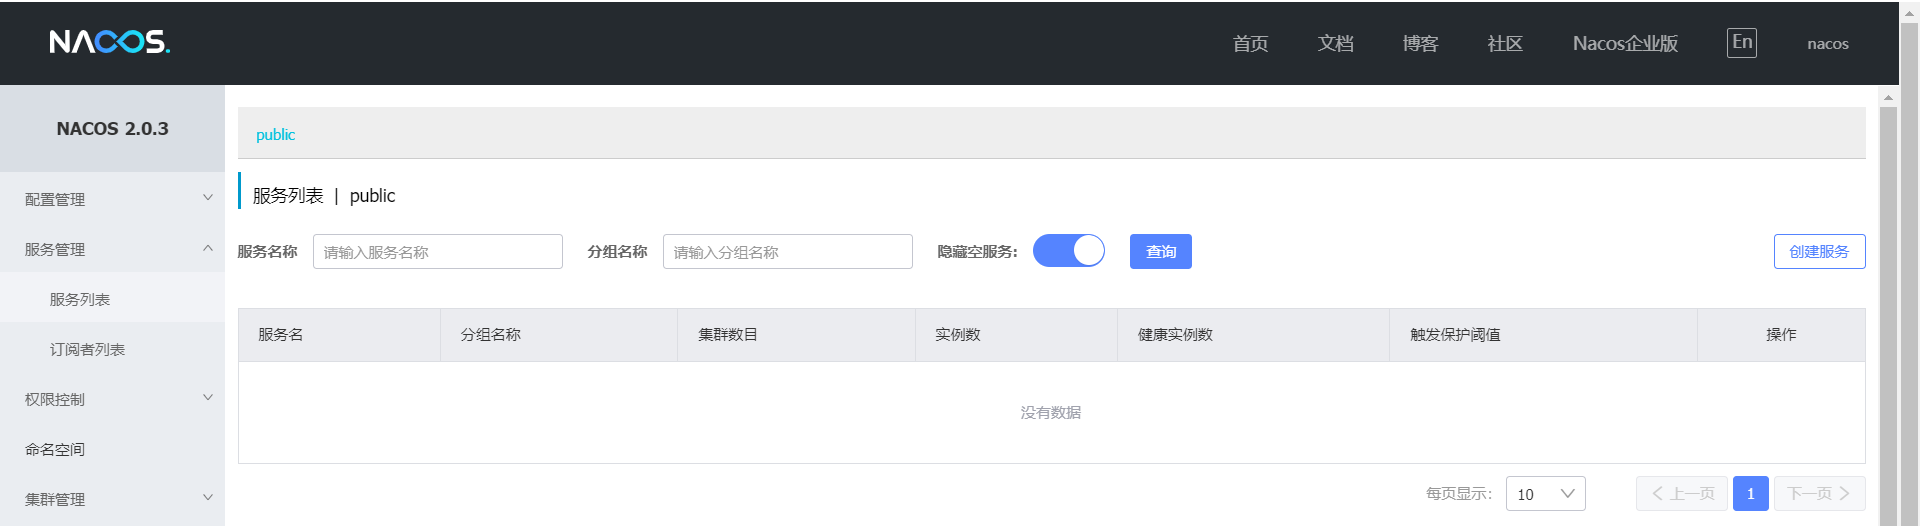Screen dimensions: 1920x526
Task: Click the NACOS logo
Action: point(109,42)
